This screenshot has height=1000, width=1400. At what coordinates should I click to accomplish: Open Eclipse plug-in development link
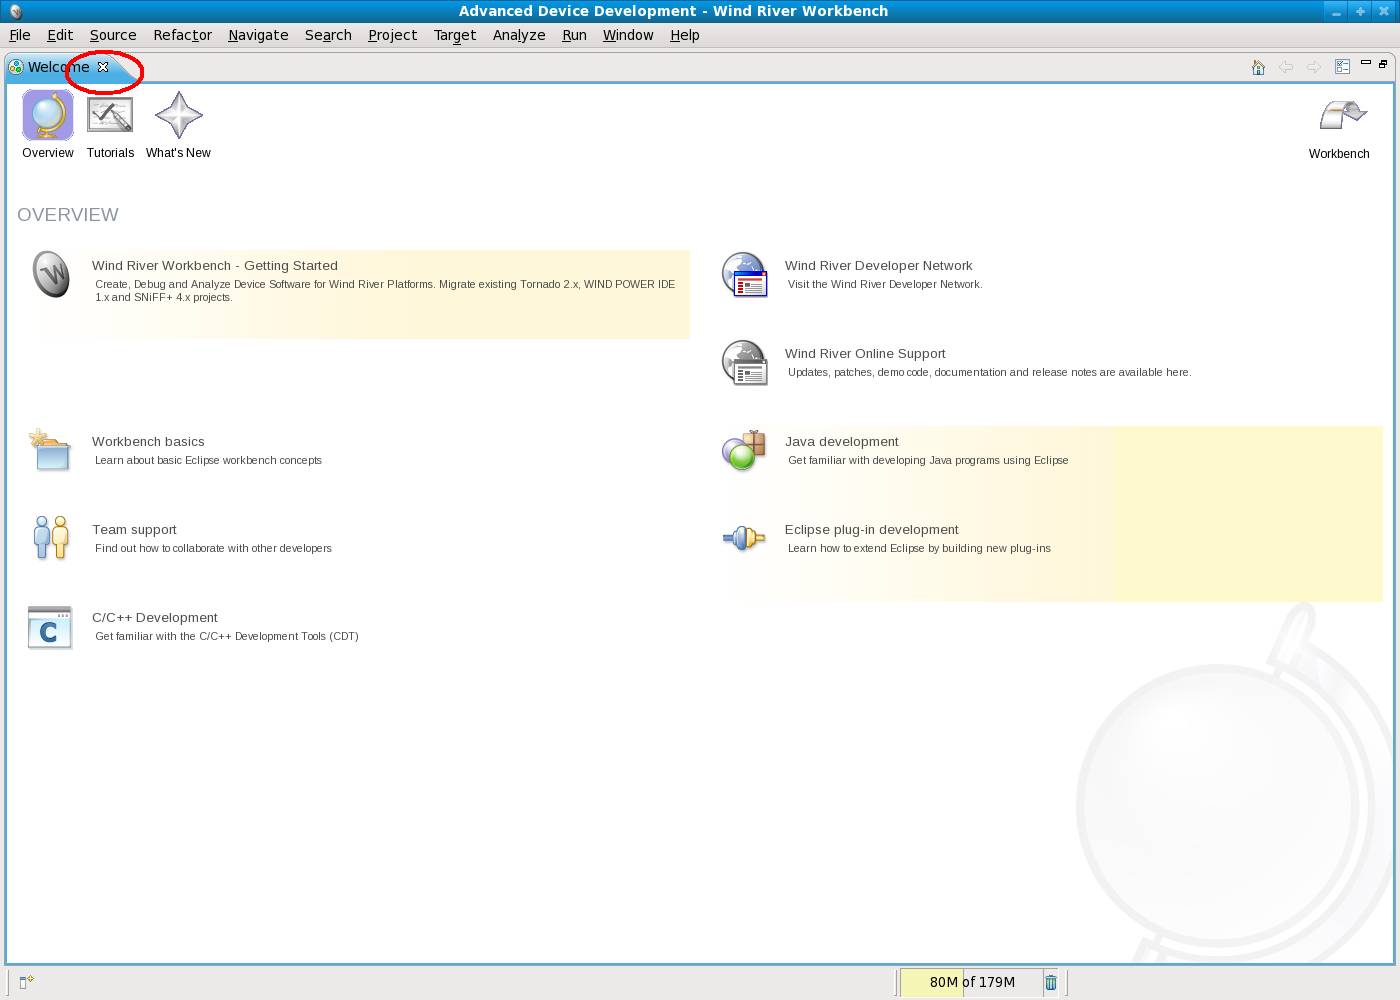coord(872,530)
